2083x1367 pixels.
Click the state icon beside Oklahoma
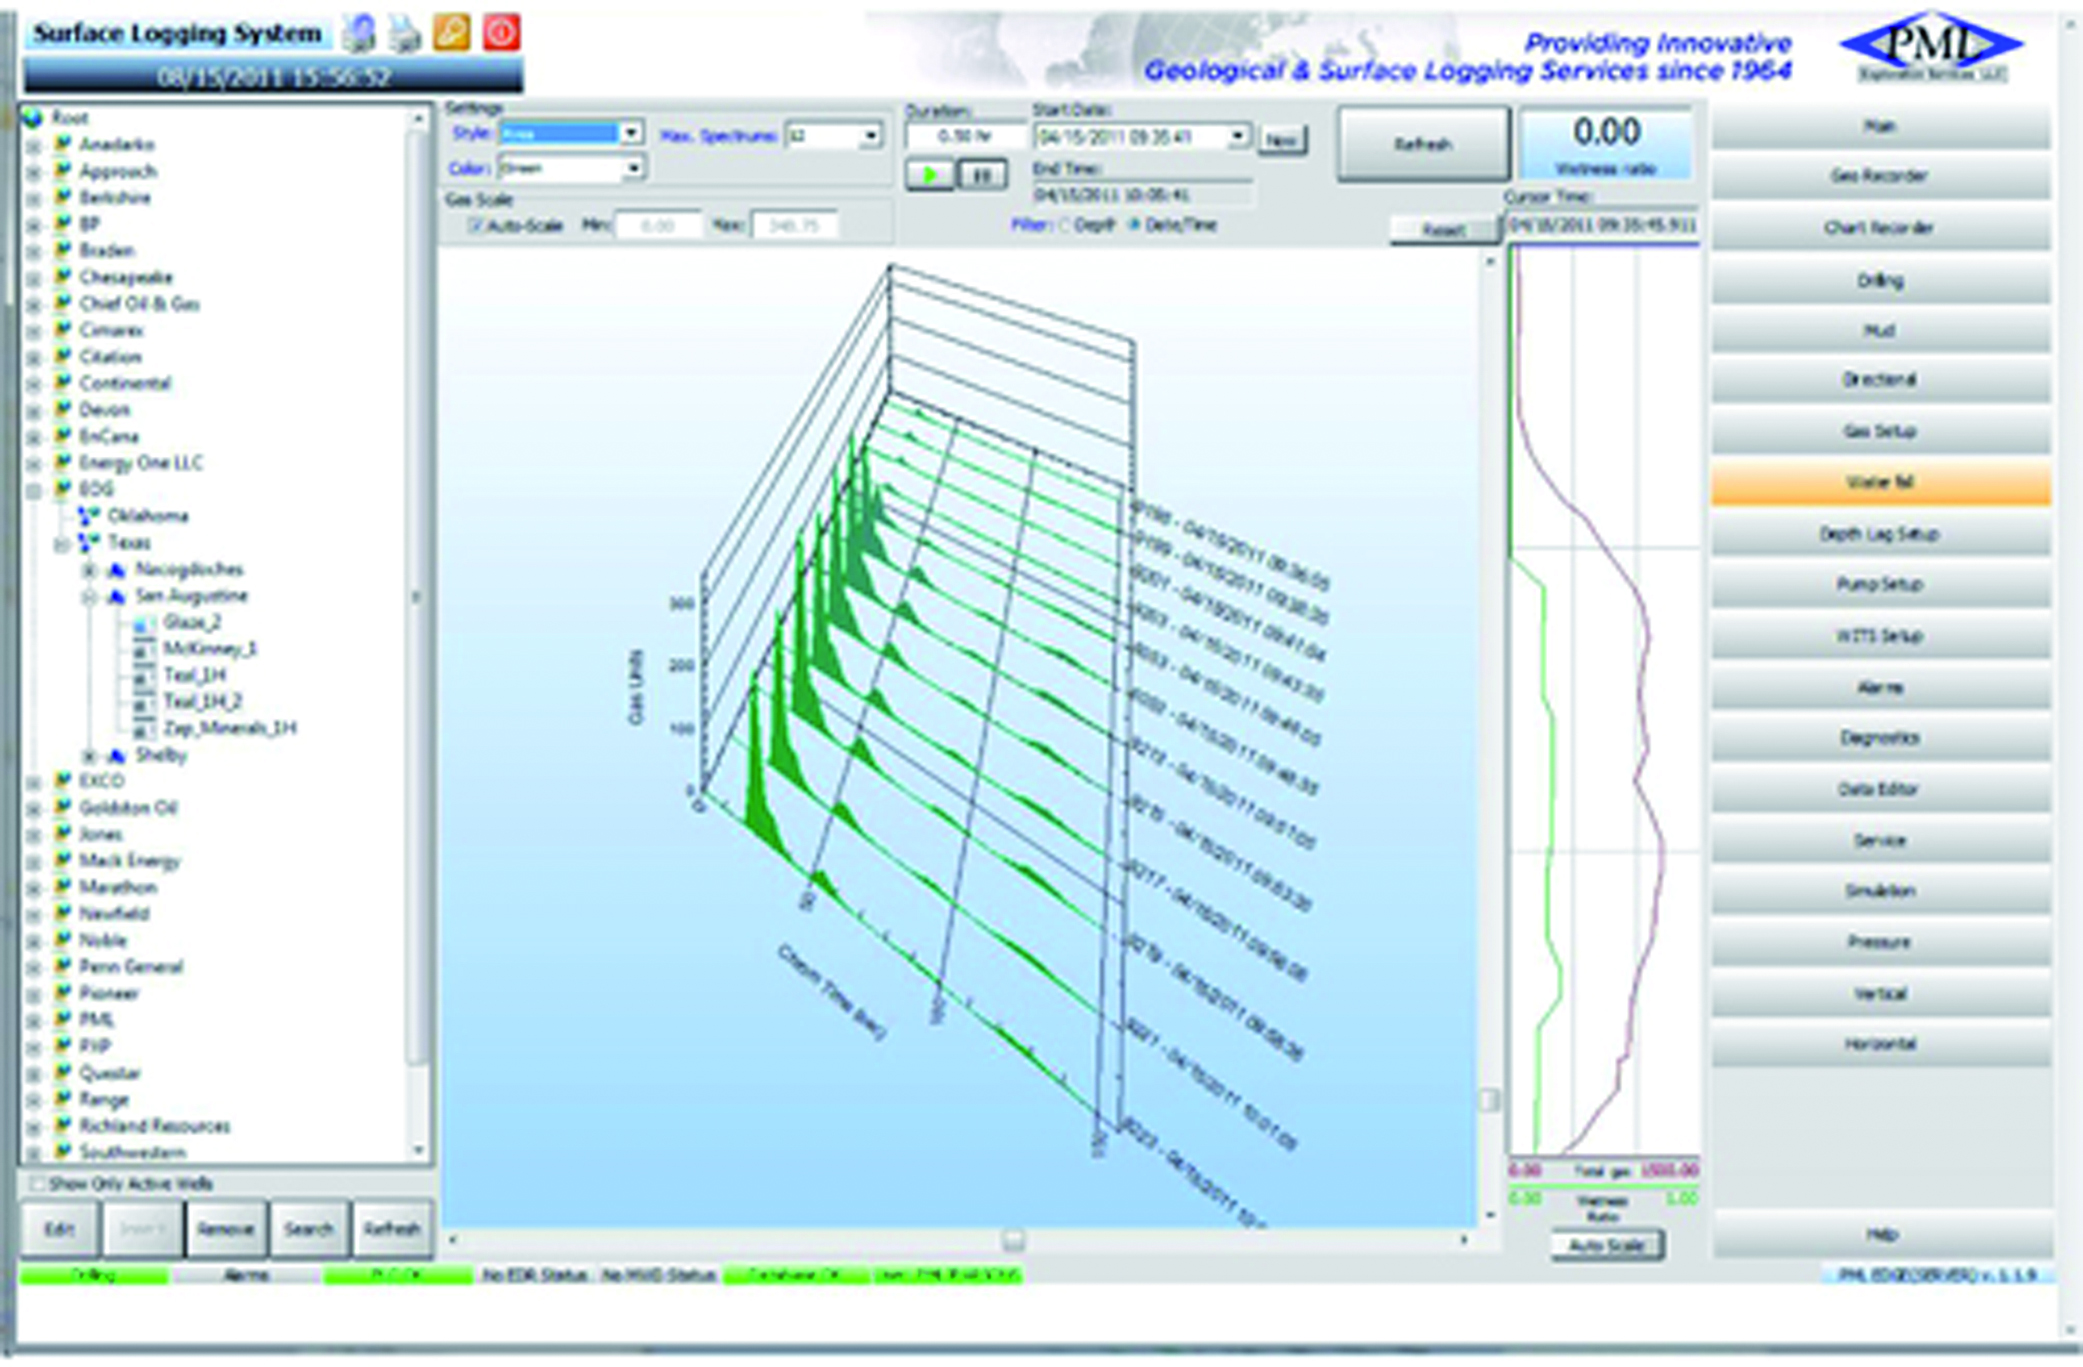(x=90, y=516)
